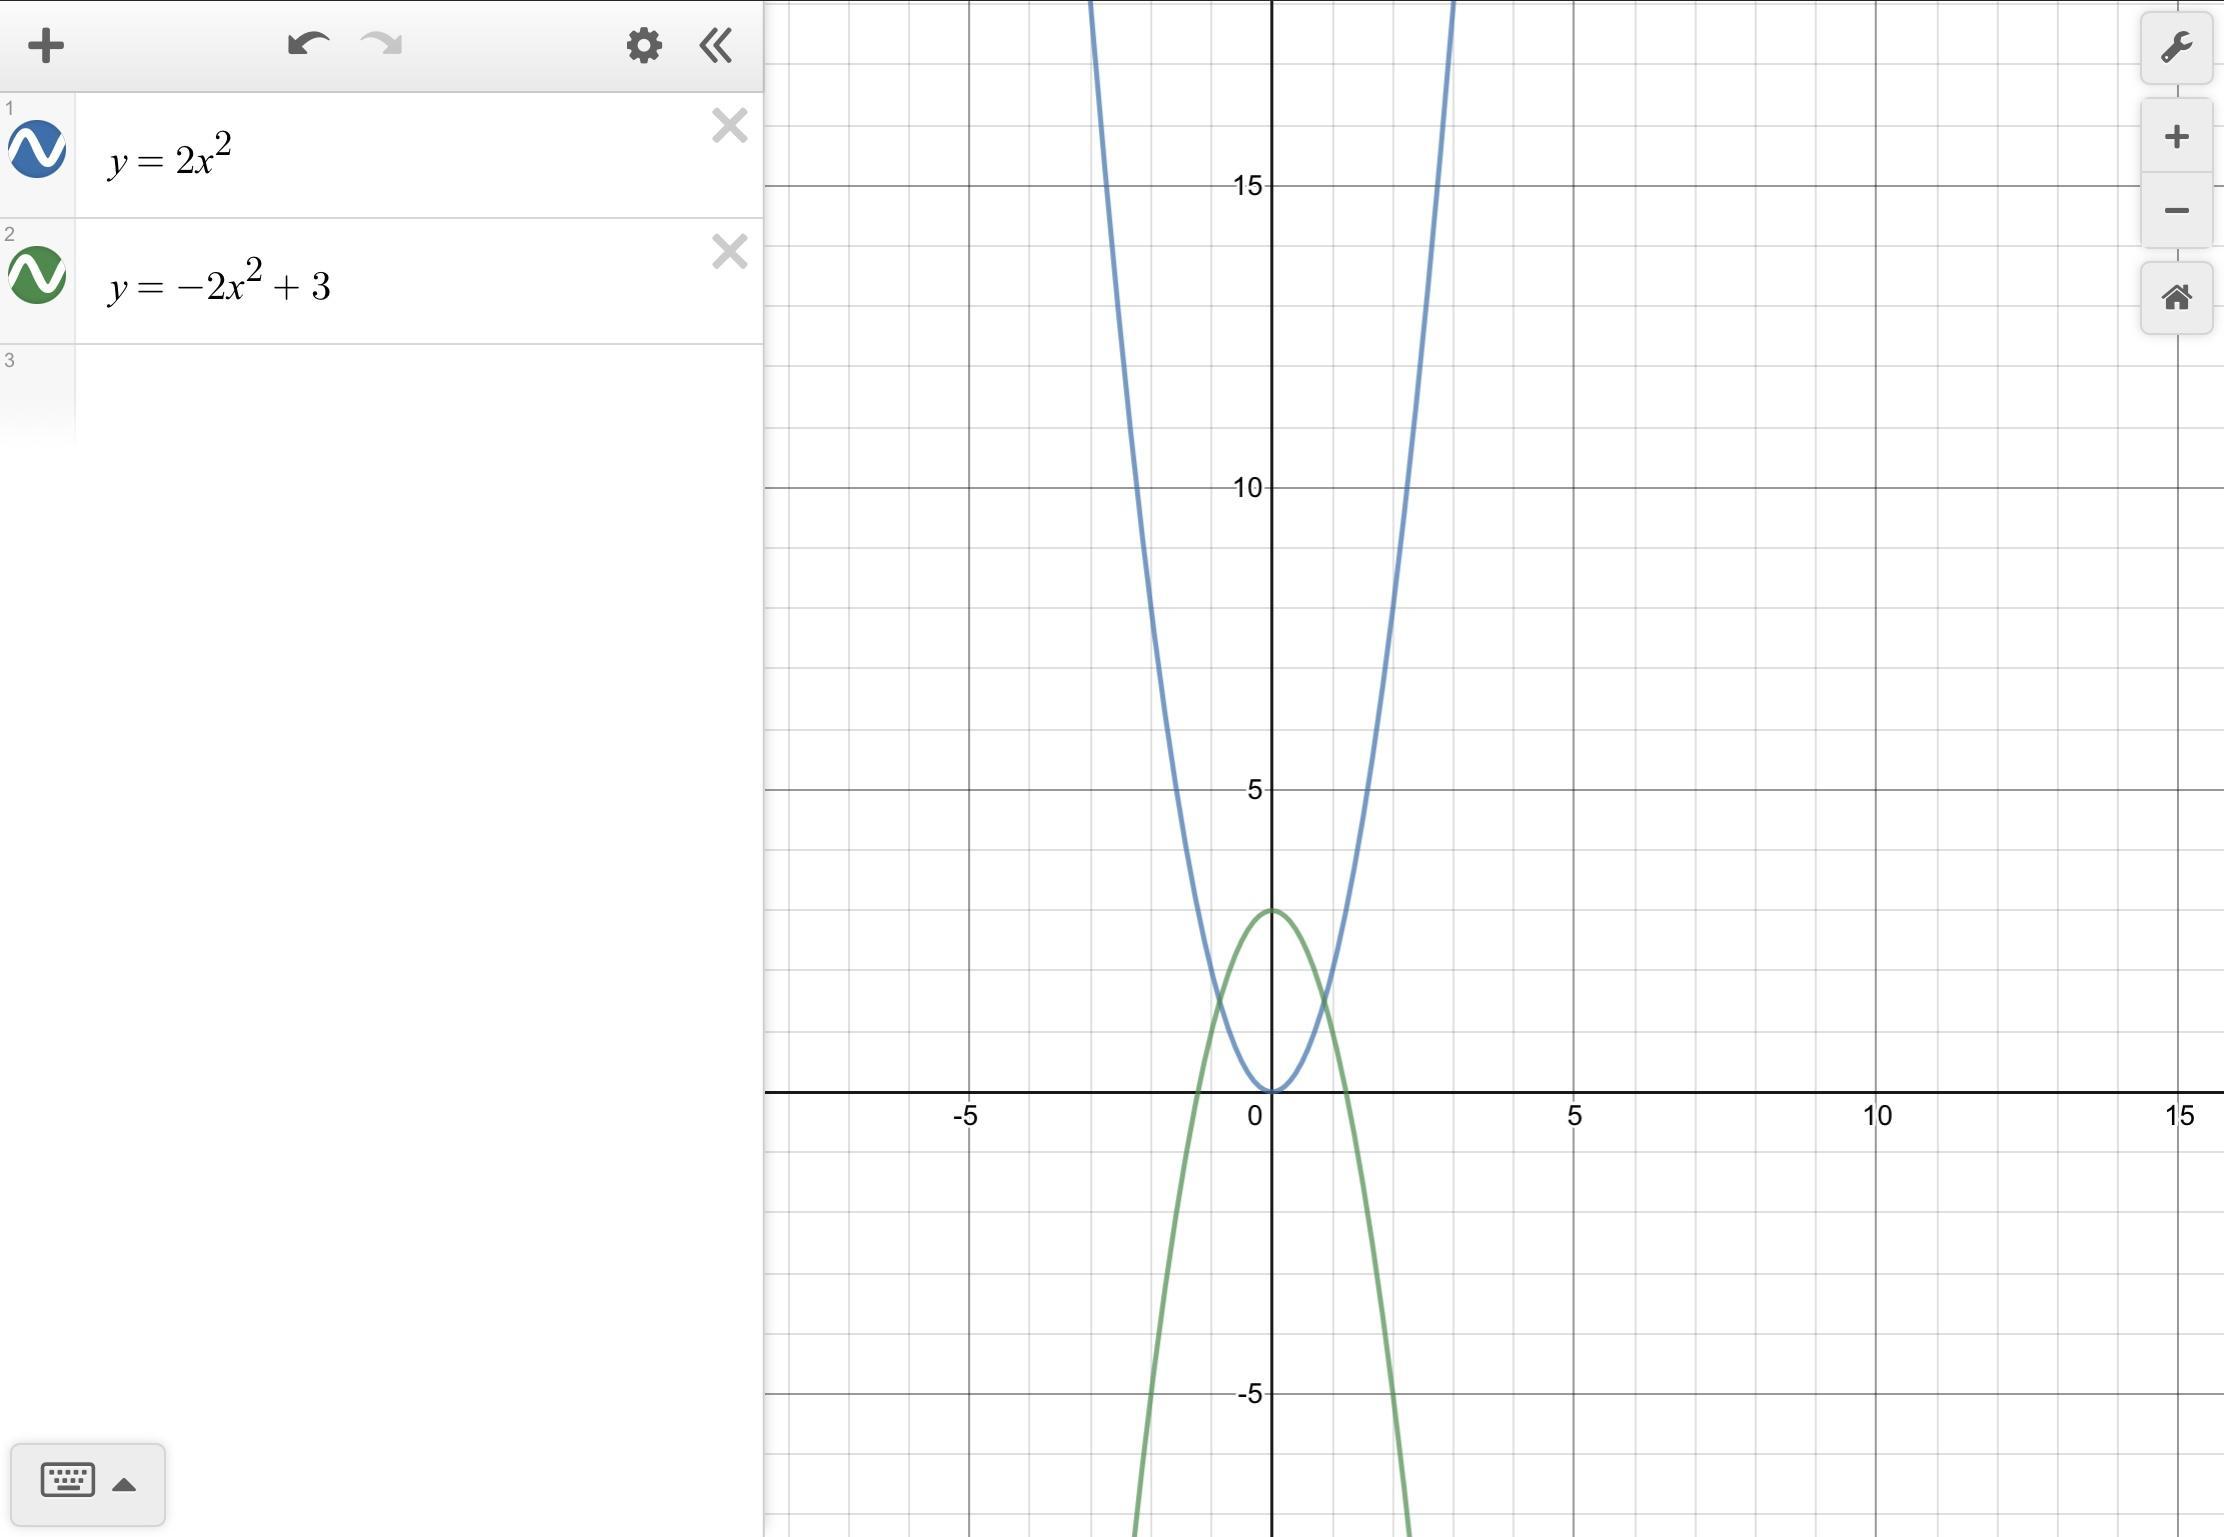The width and height of the screenshot is (2224, 1537).
Task: Zoom in on the graph
Action: (2176, 137)
